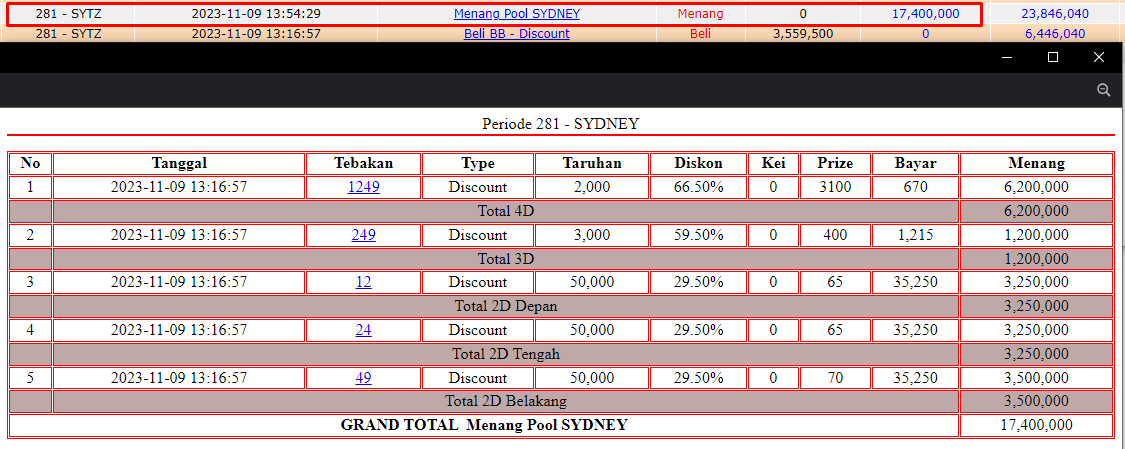Click the Kei column header

click(x=773, y=164)
